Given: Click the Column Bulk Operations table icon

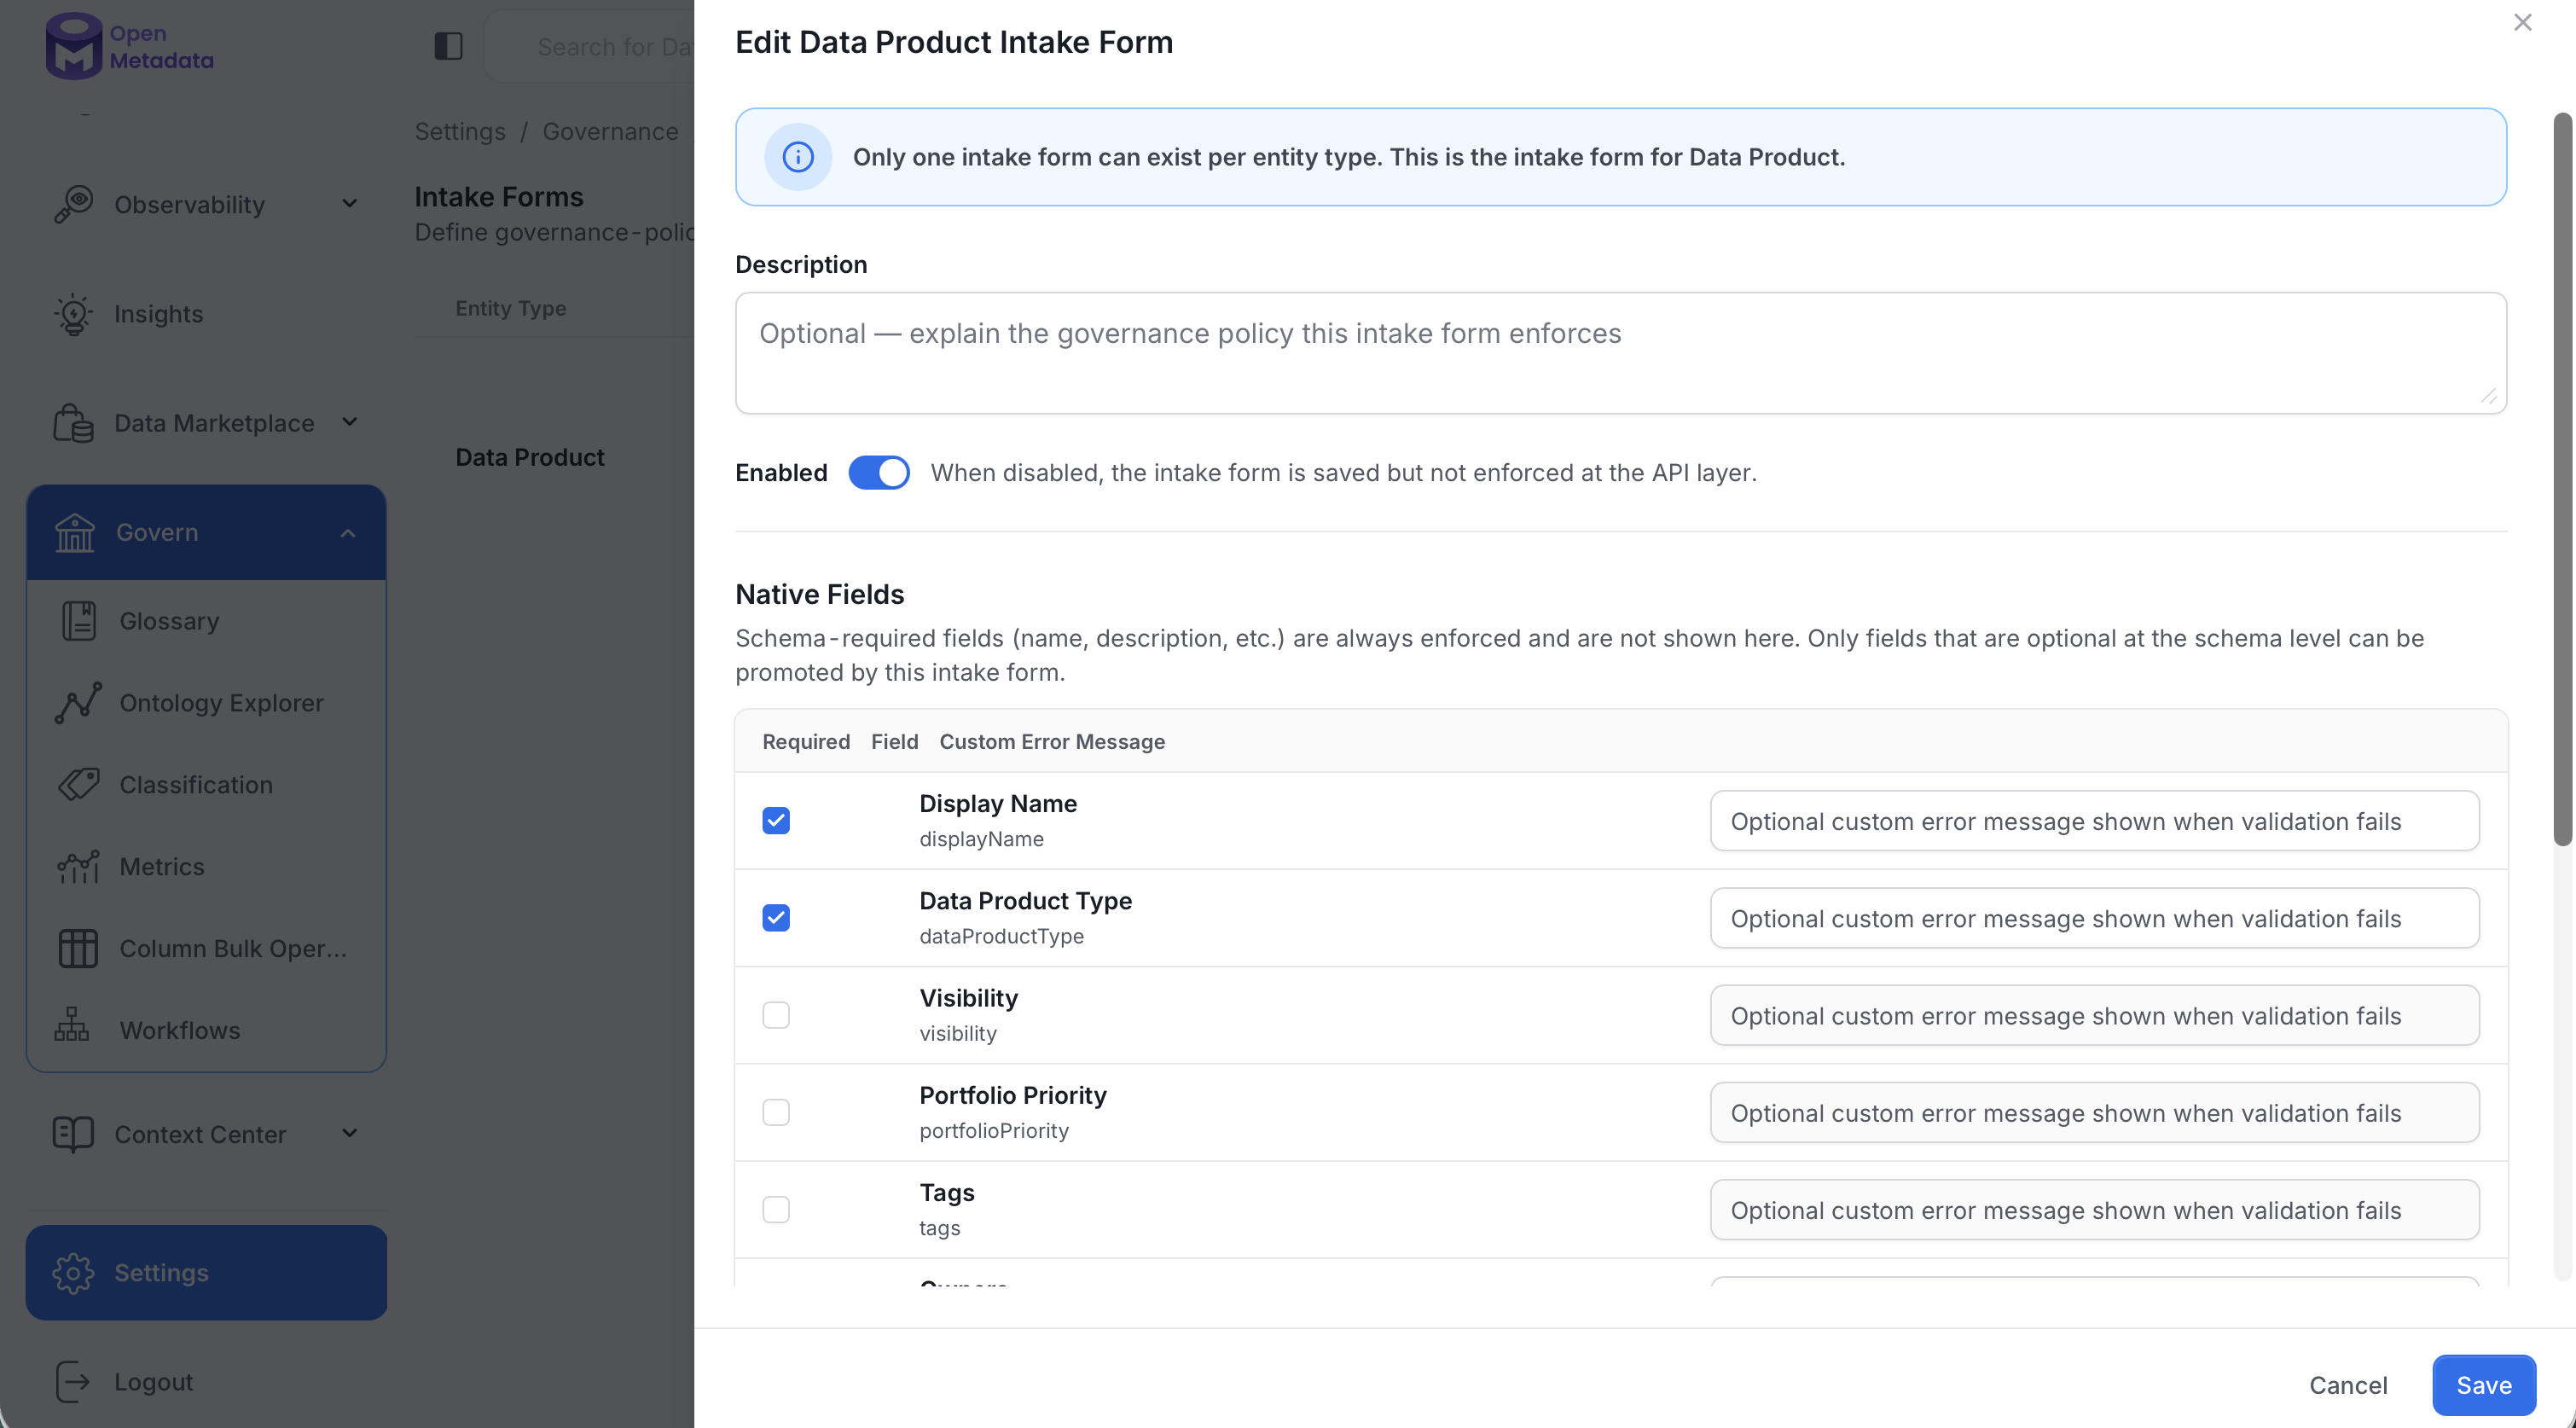Looking at the screenshot, I should [79, 949].
